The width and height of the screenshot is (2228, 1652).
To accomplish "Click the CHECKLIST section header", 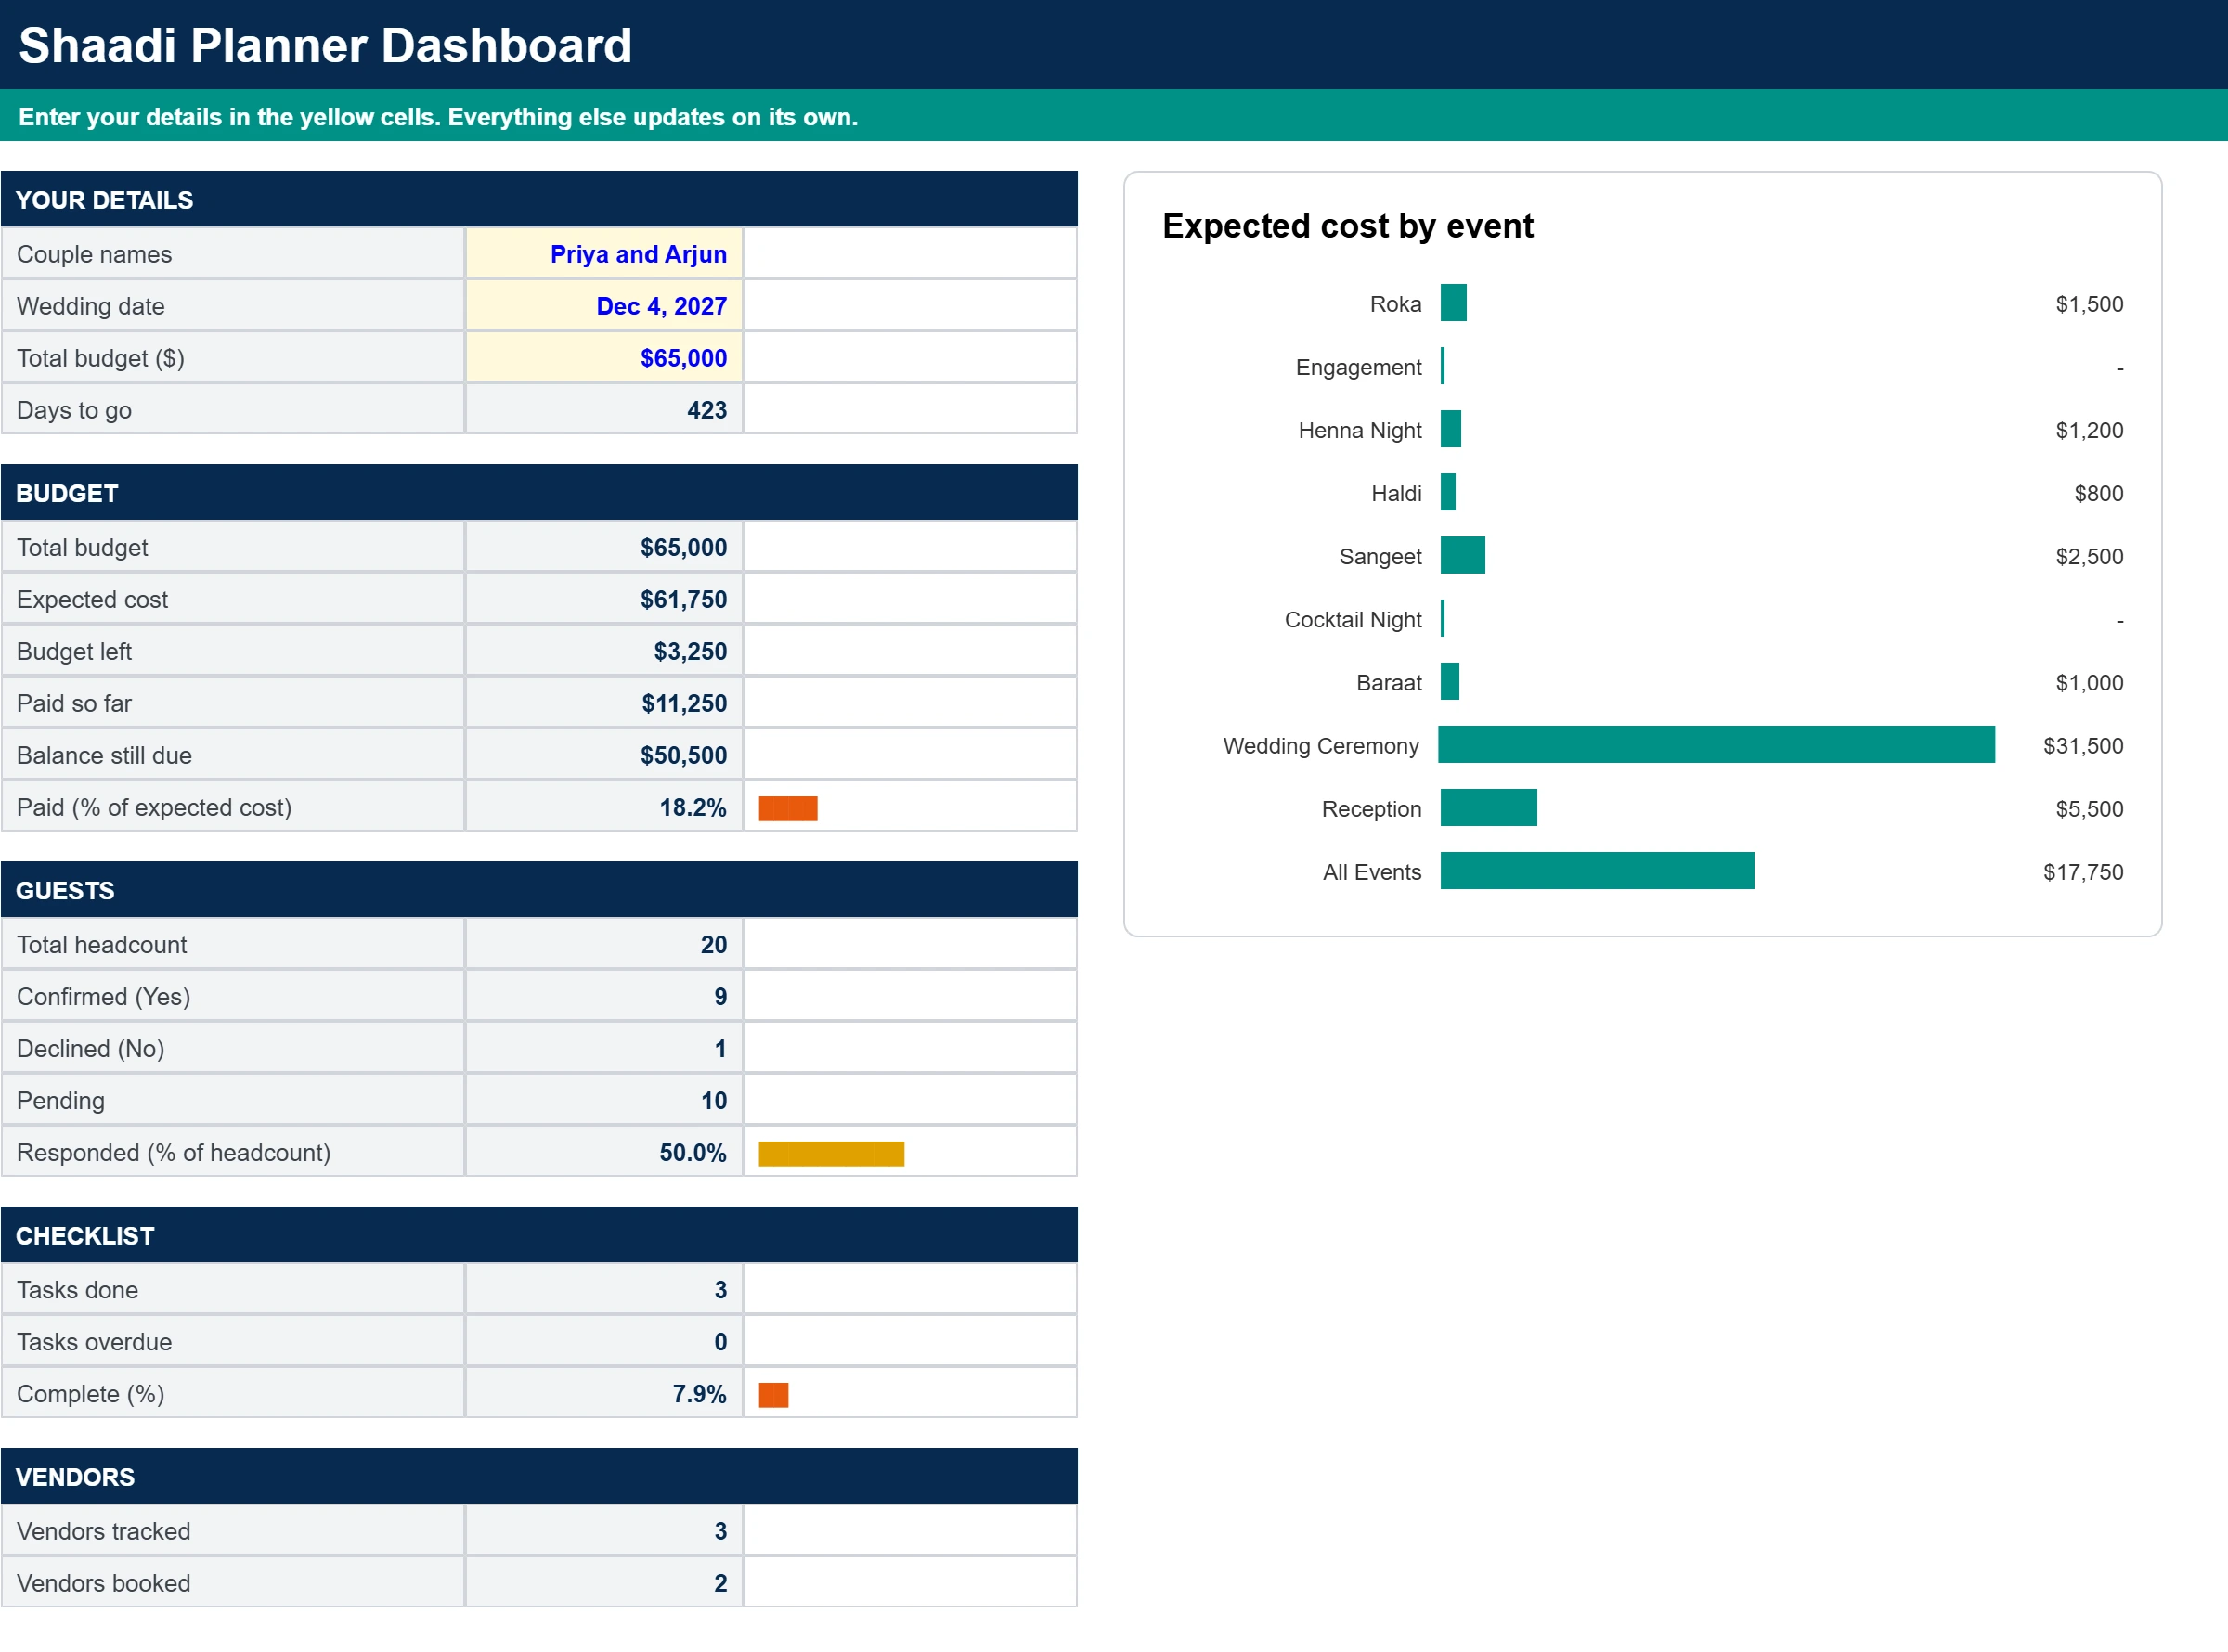I will [x=539, y=1234].
